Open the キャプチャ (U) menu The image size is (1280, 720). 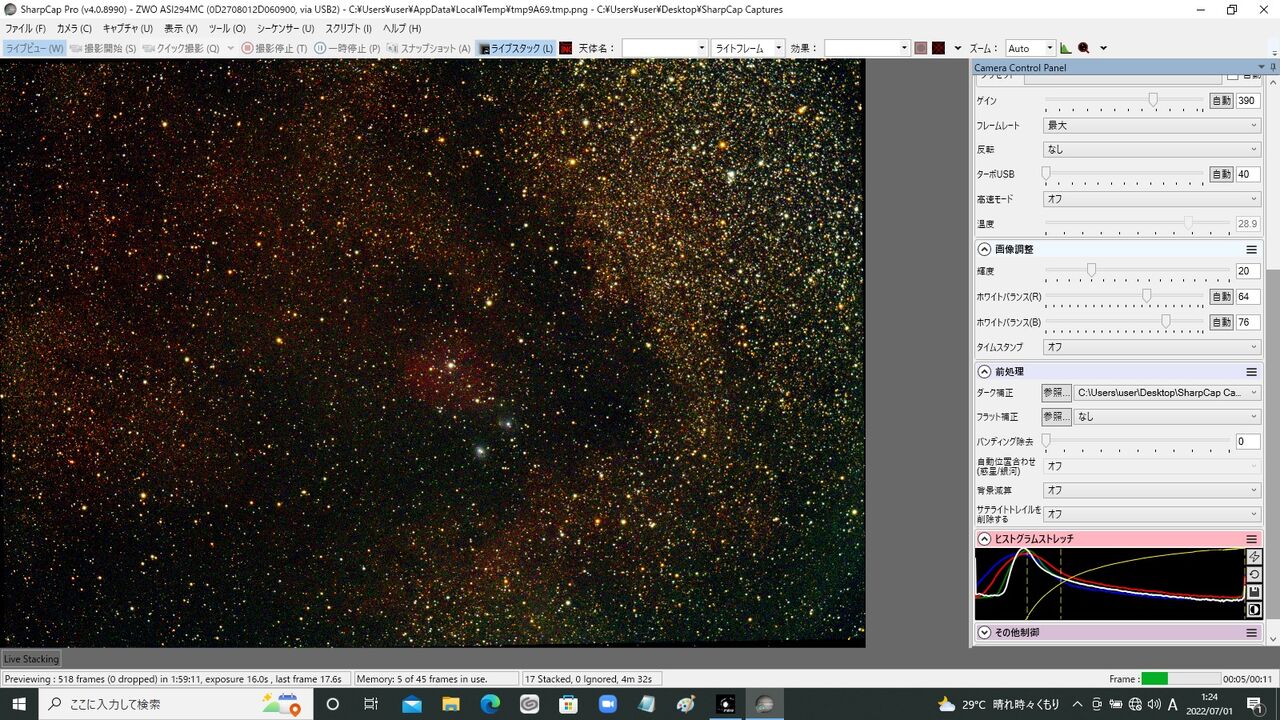pyautogui.click(x=128, y=29)
